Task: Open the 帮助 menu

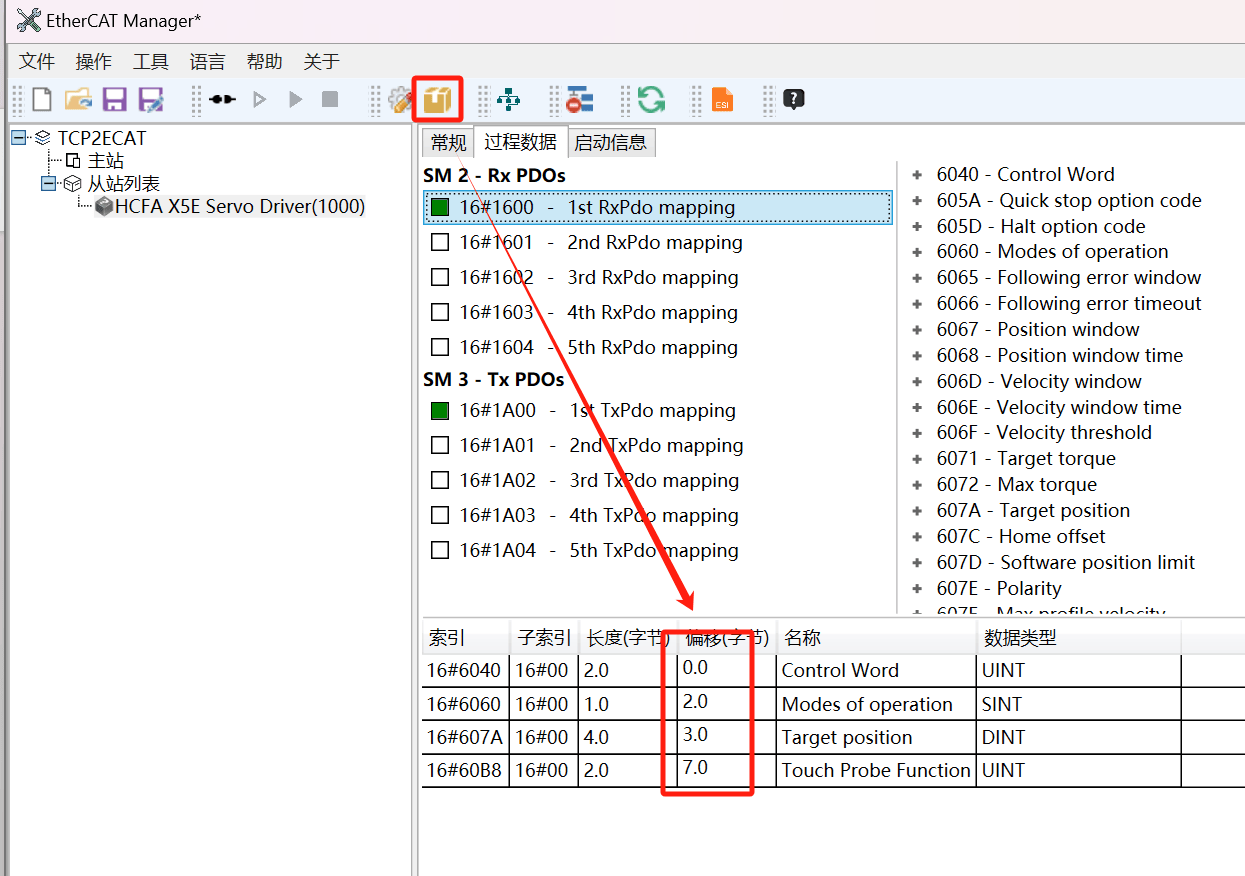Action: tap(265, 62)
